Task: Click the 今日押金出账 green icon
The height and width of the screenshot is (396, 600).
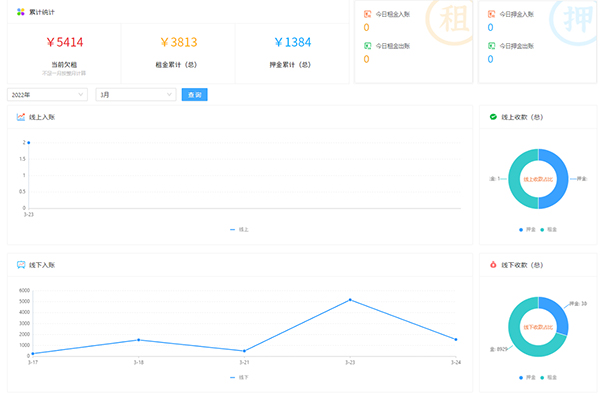Action: point(491,46)
